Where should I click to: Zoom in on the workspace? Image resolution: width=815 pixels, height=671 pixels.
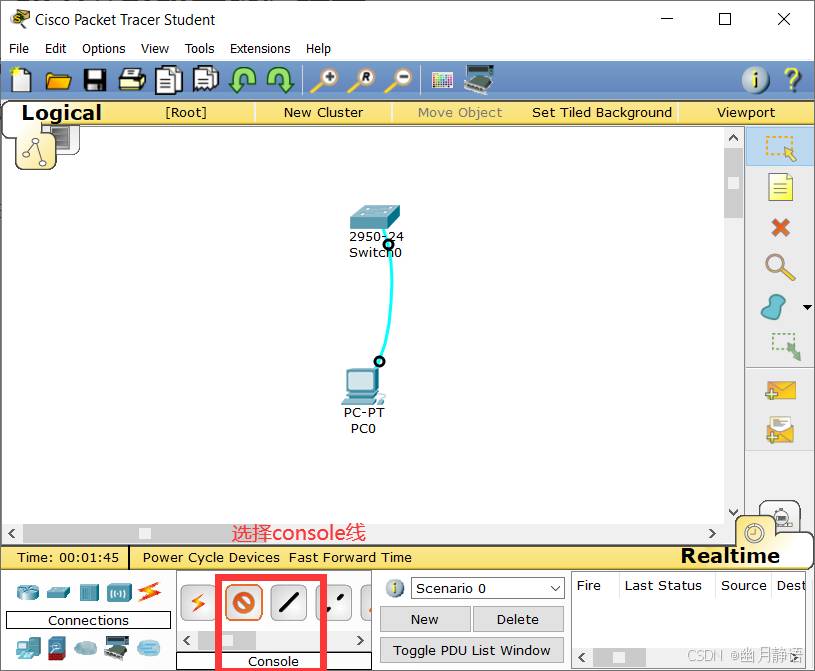pos(324,81)
